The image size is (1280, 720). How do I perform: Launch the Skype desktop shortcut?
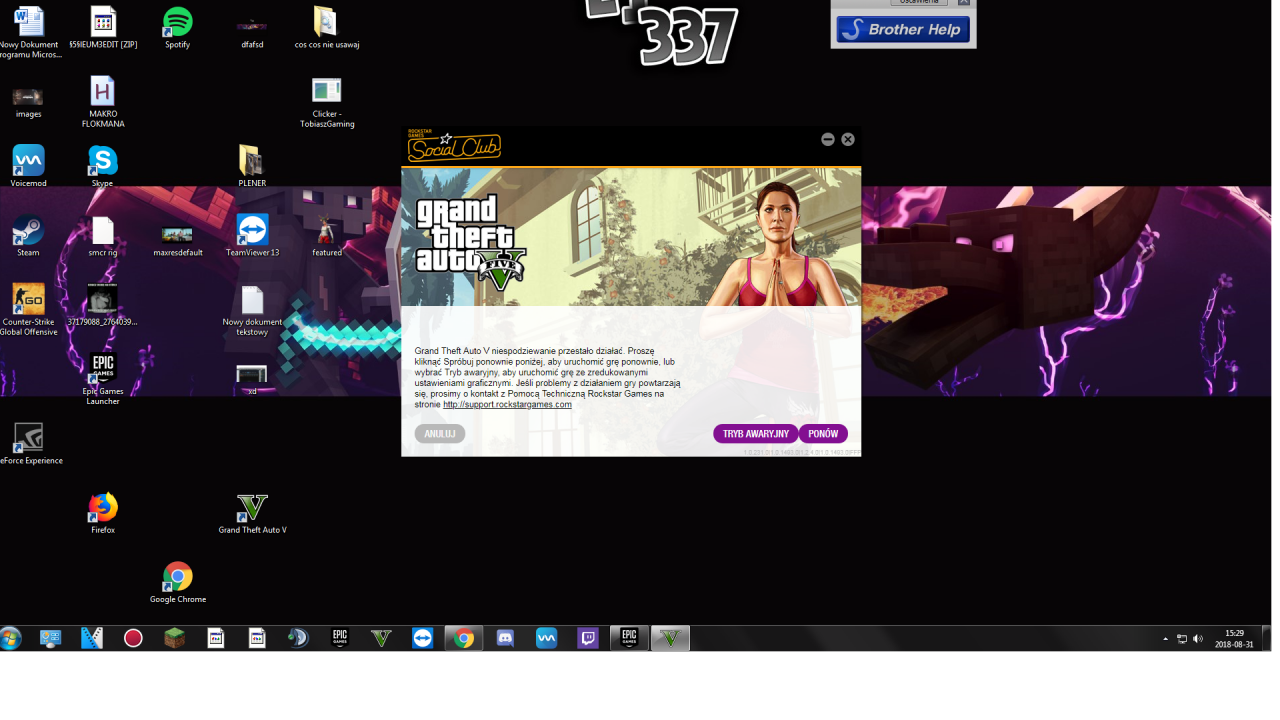[x=102, y=163]
